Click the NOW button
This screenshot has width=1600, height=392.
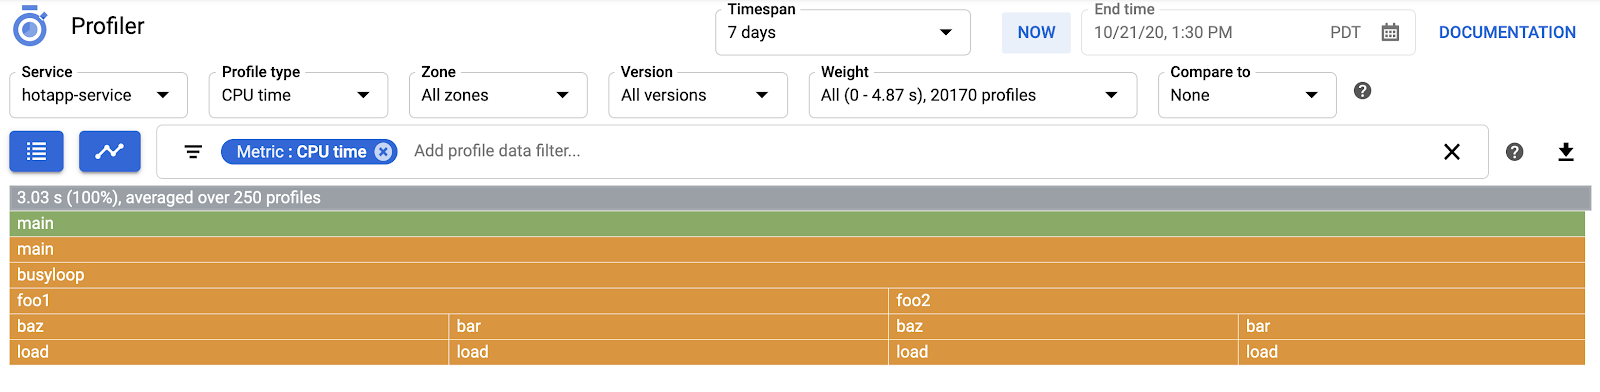(1036, 32)
